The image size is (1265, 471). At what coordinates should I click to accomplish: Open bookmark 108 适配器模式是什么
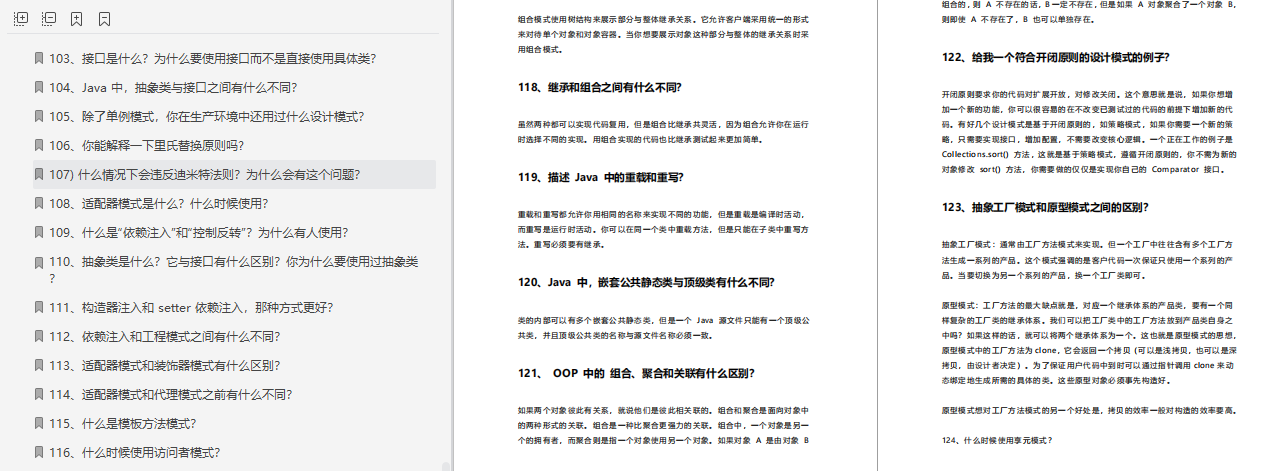click(x=159, y=203)
